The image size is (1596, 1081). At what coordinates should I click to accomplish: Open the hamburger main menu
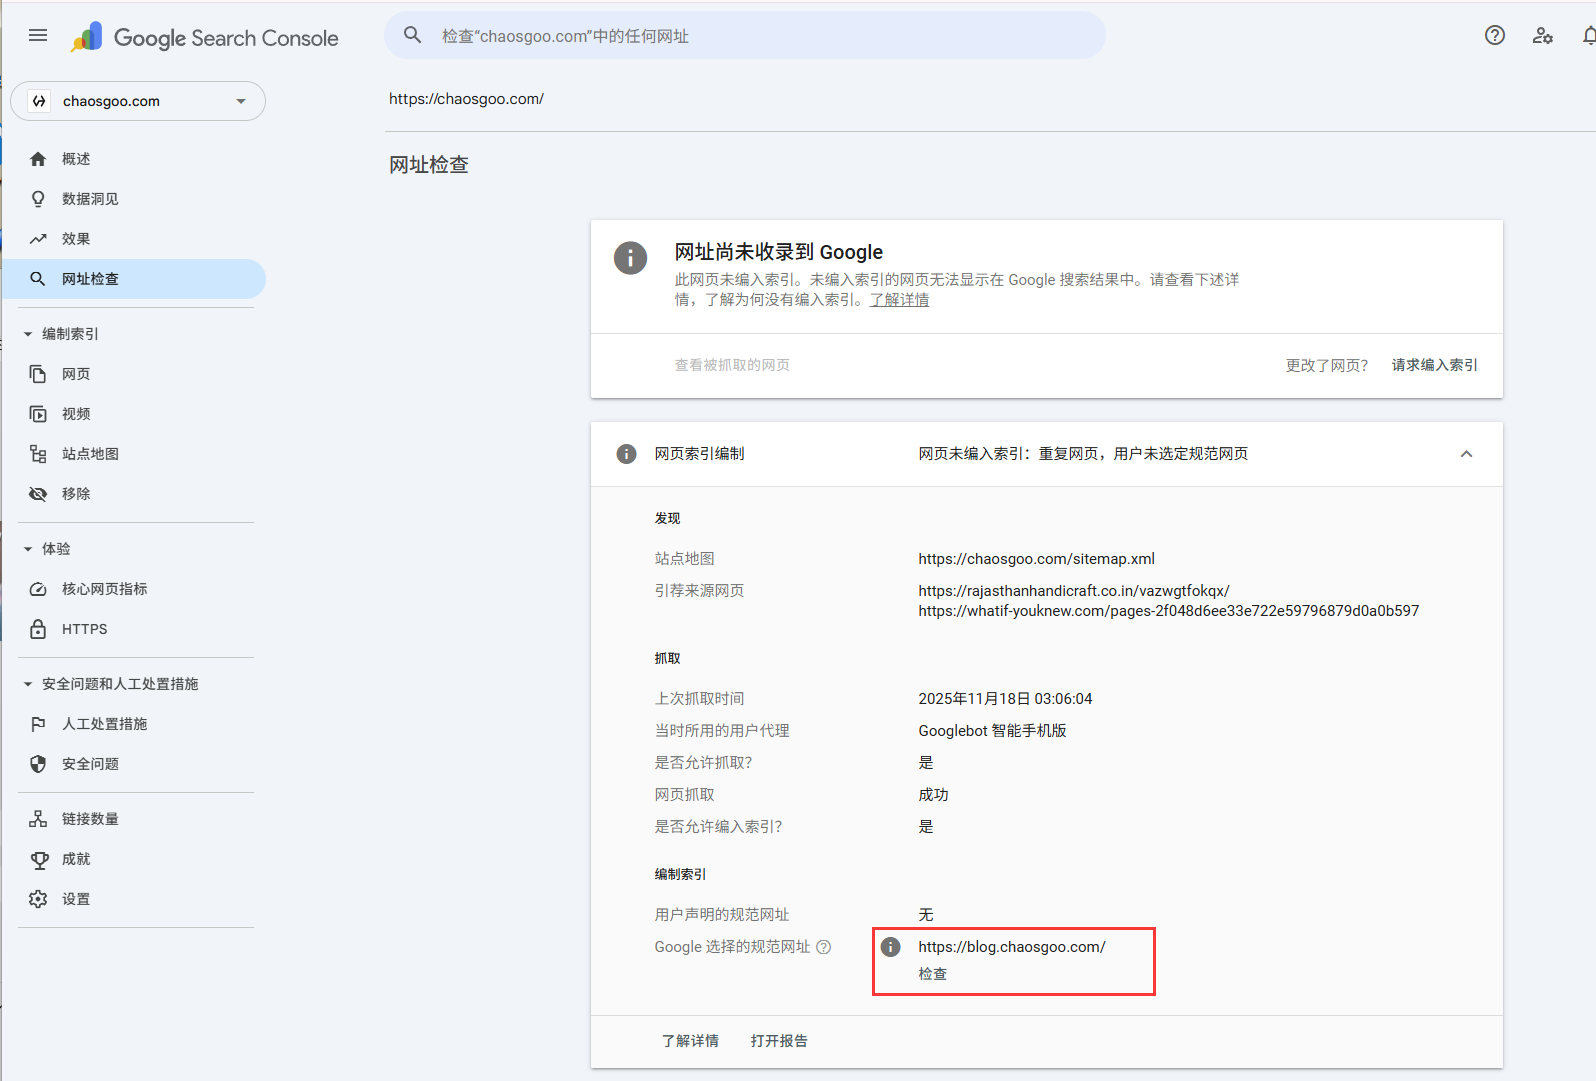38,36
